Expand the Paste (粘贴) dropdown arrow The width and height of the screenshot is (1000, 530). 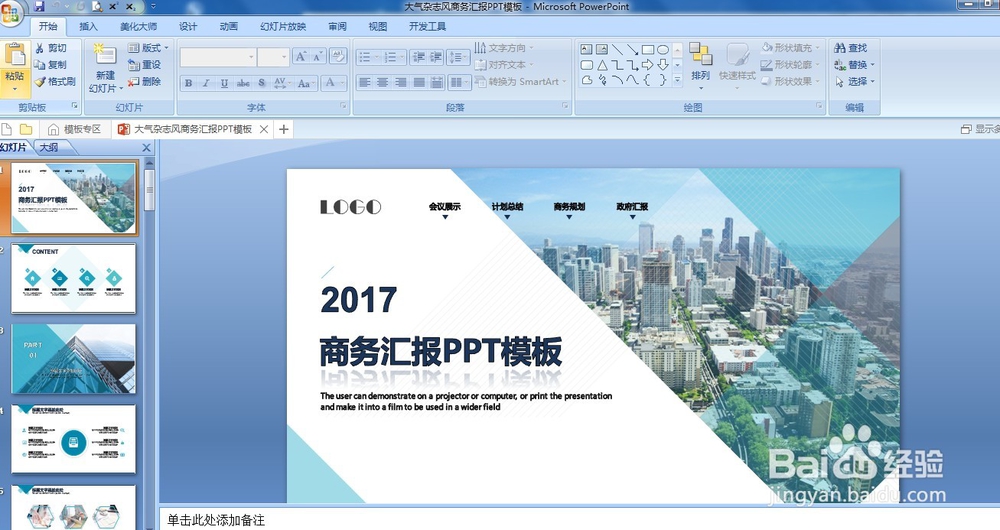click(15, 89)
